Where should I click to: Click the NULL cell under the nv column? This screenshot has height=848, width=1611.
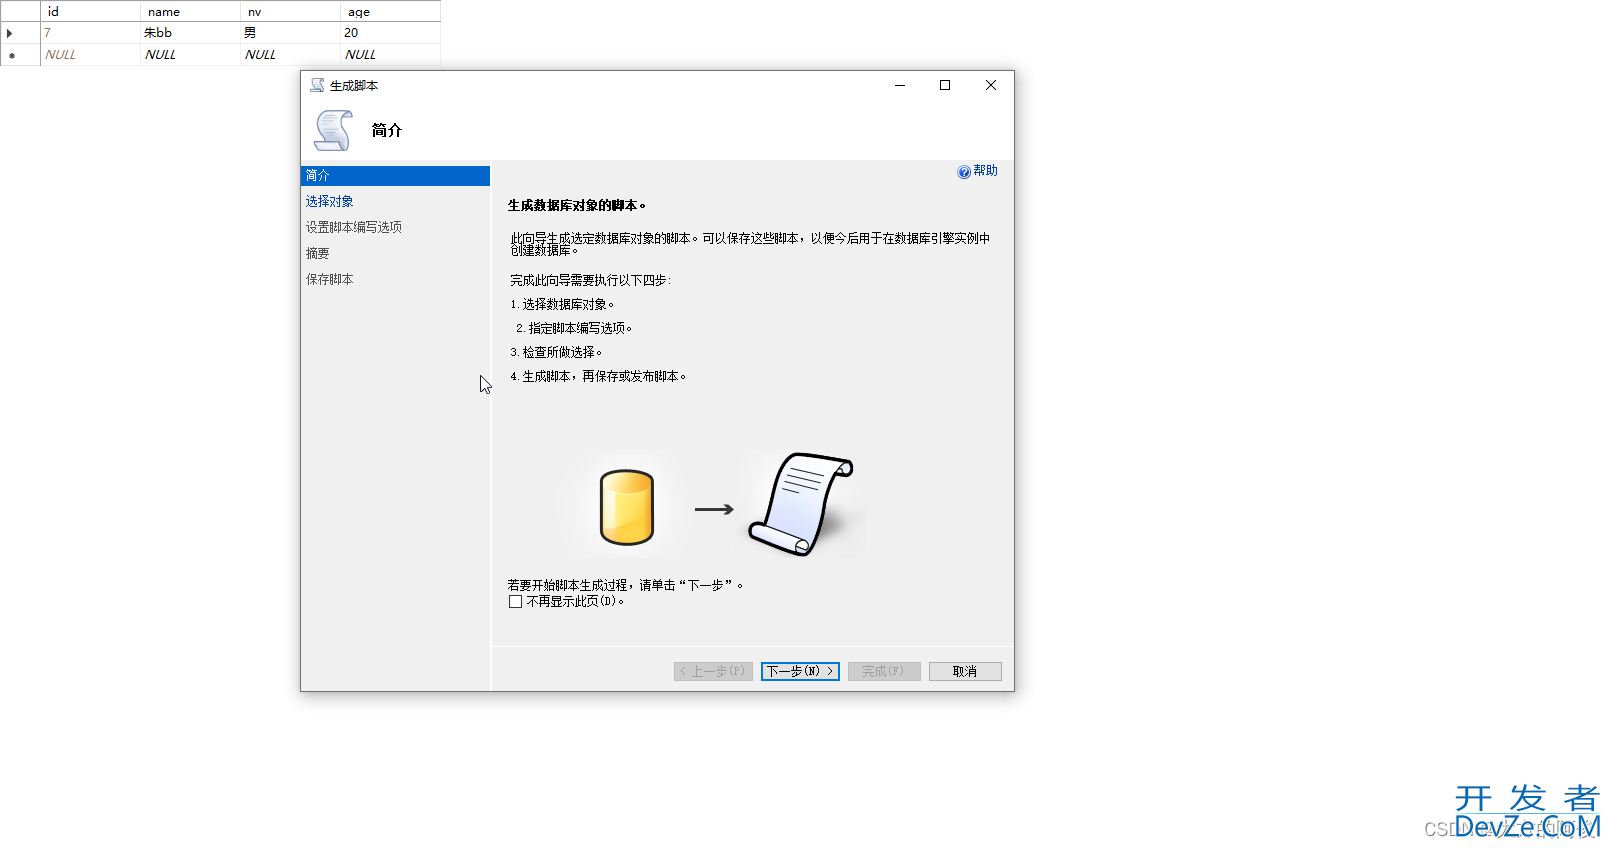pos(290,55)
